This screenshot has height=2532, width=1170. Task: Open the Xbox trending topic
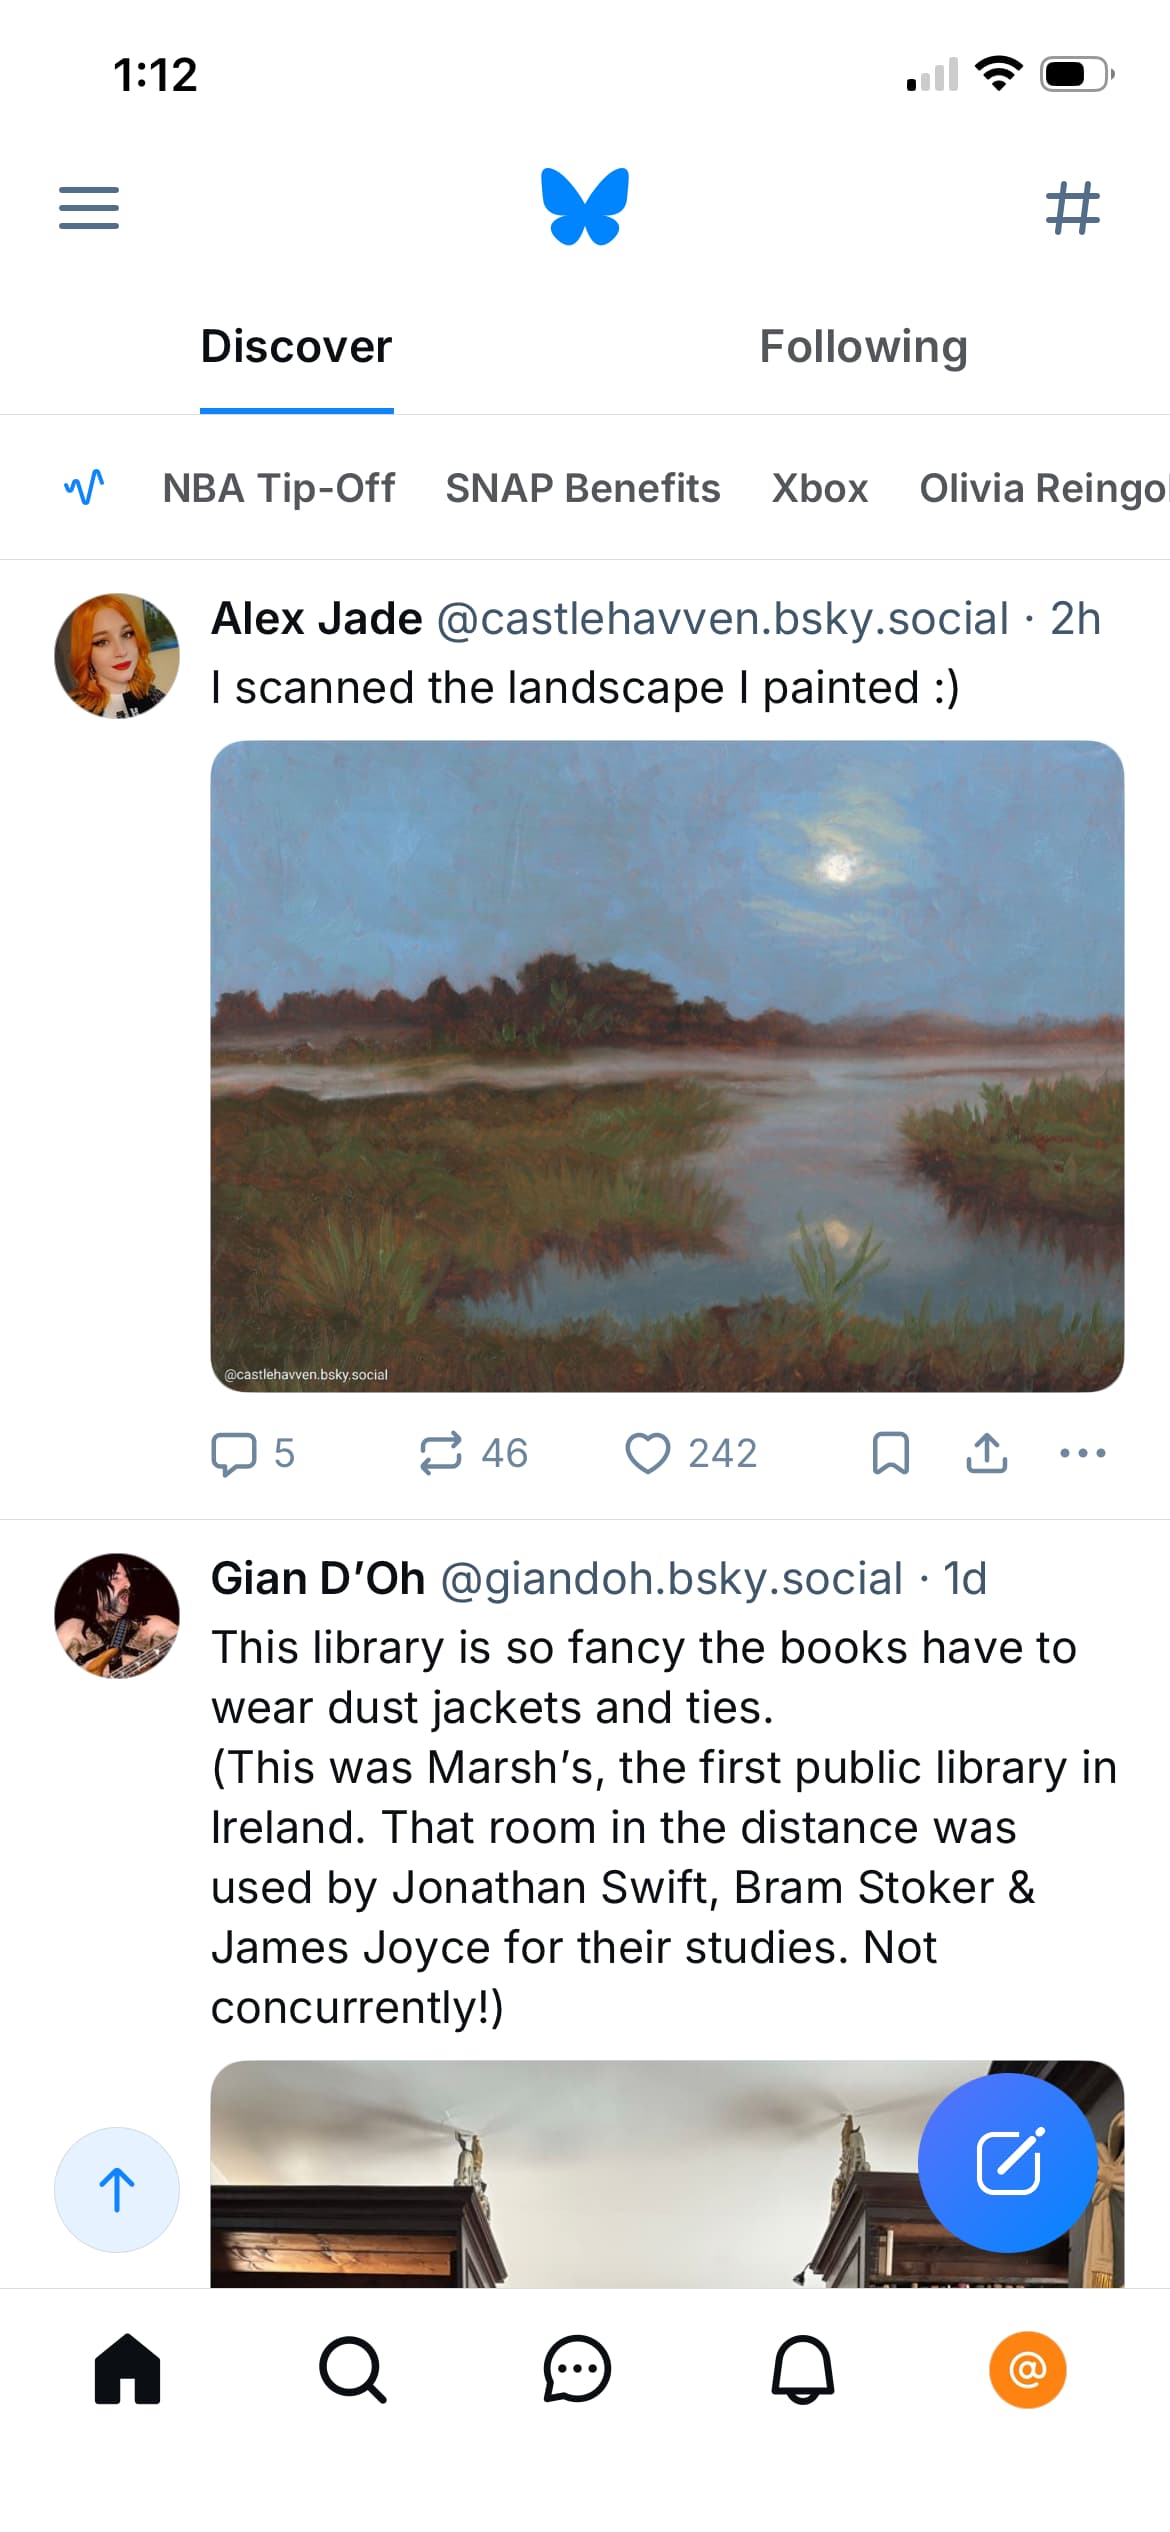click(x=820, y=488)
